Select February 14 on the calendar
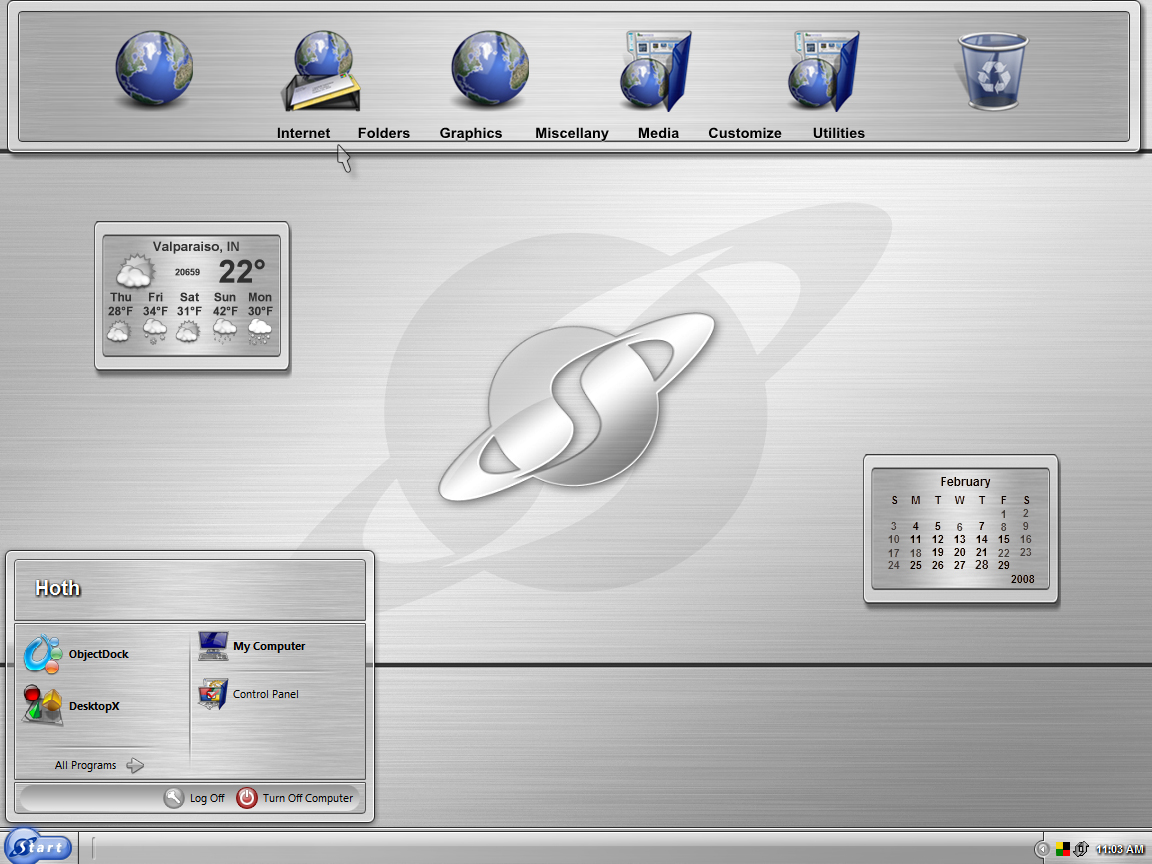The image size is (1152, 864). 982,539
